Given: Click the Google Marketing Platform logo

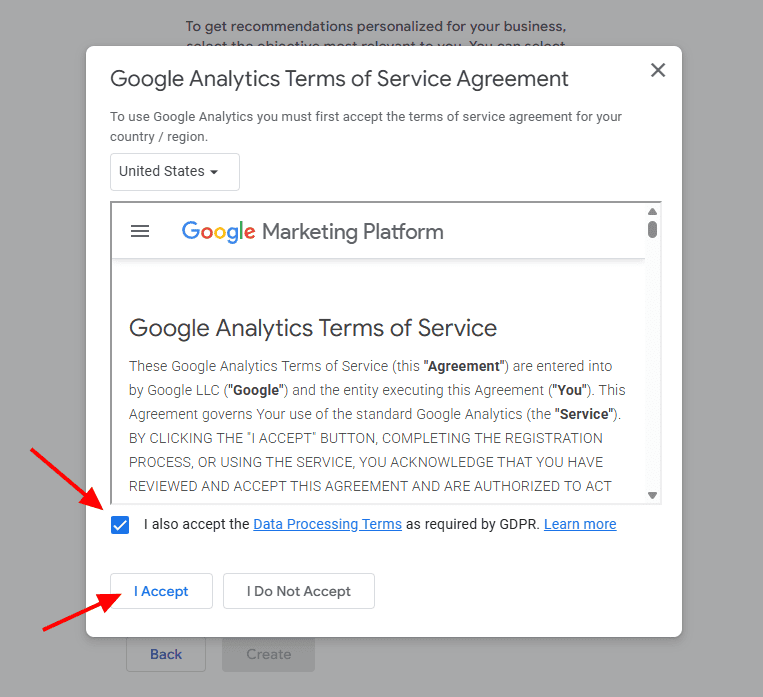Looking at the screenshot, I should pyautogui.click(x=312, y=231).
